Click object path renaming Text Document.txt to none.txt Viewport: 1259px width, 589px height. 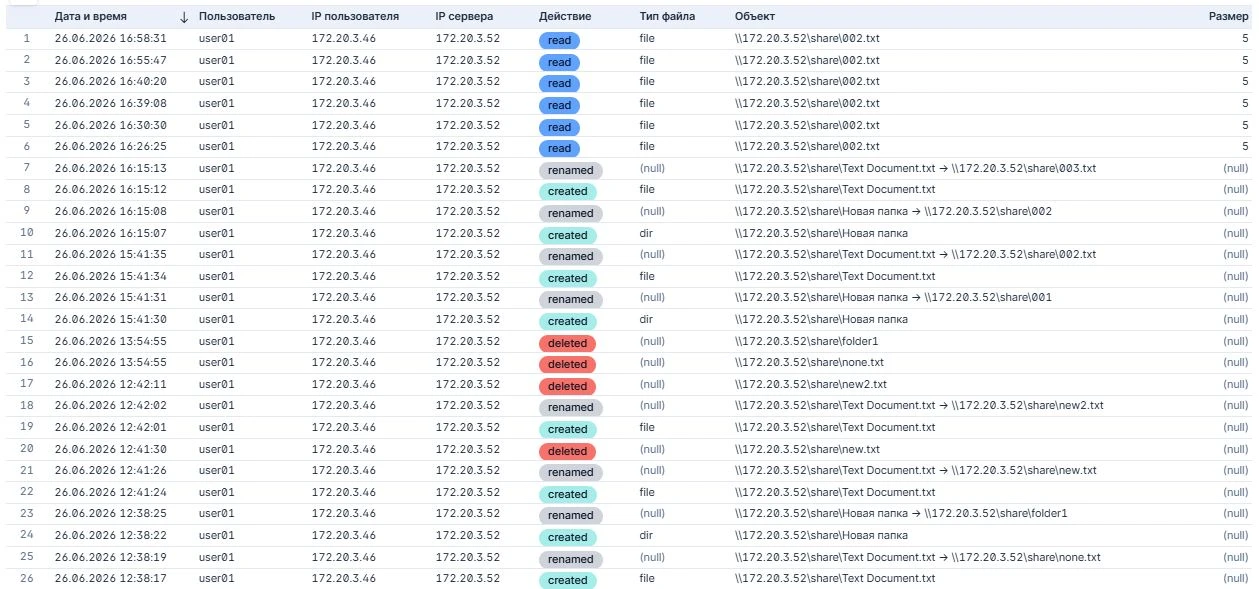[917, 557]
